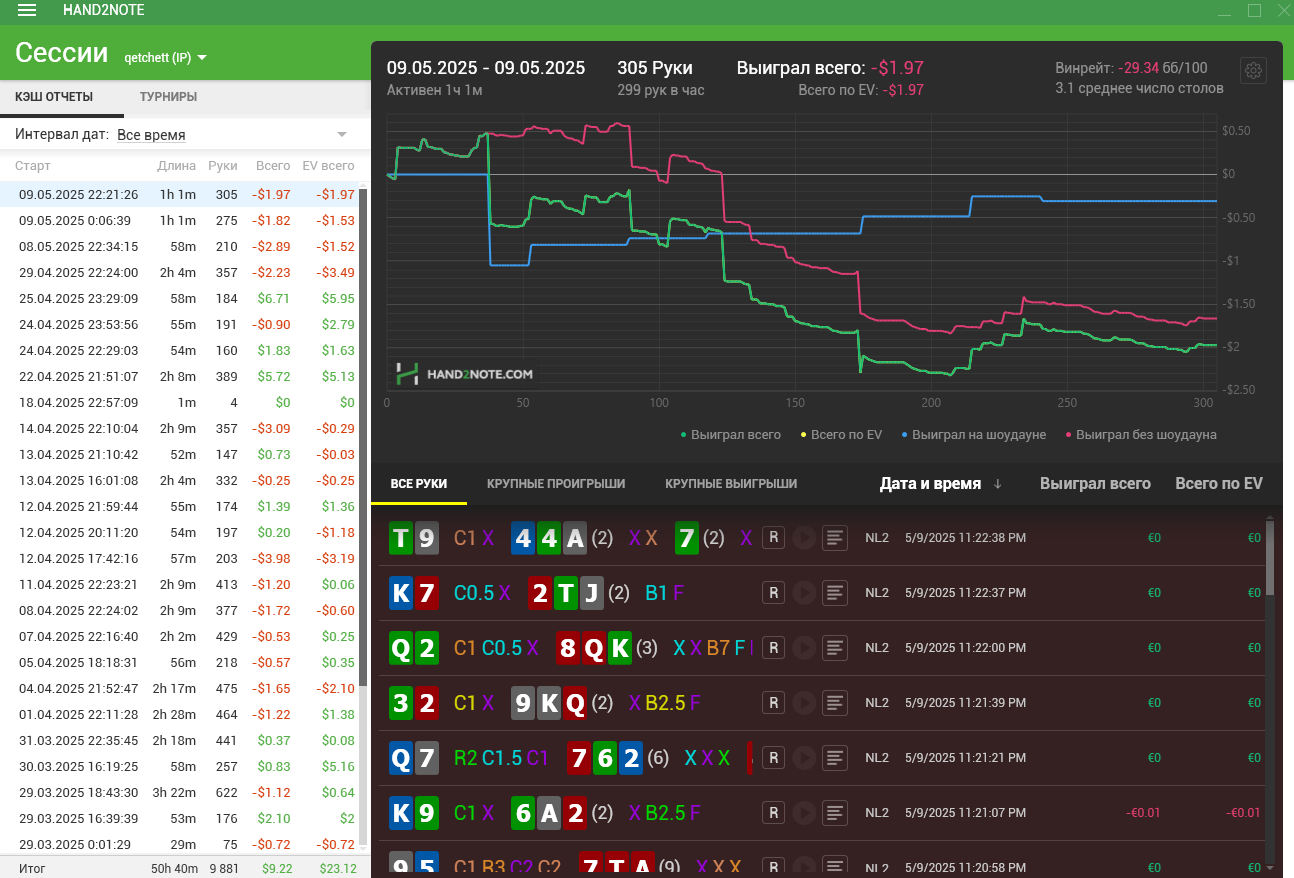Open the hamburger main menu
Screen dimensions: 1294x878
click(x=28, y=11)
